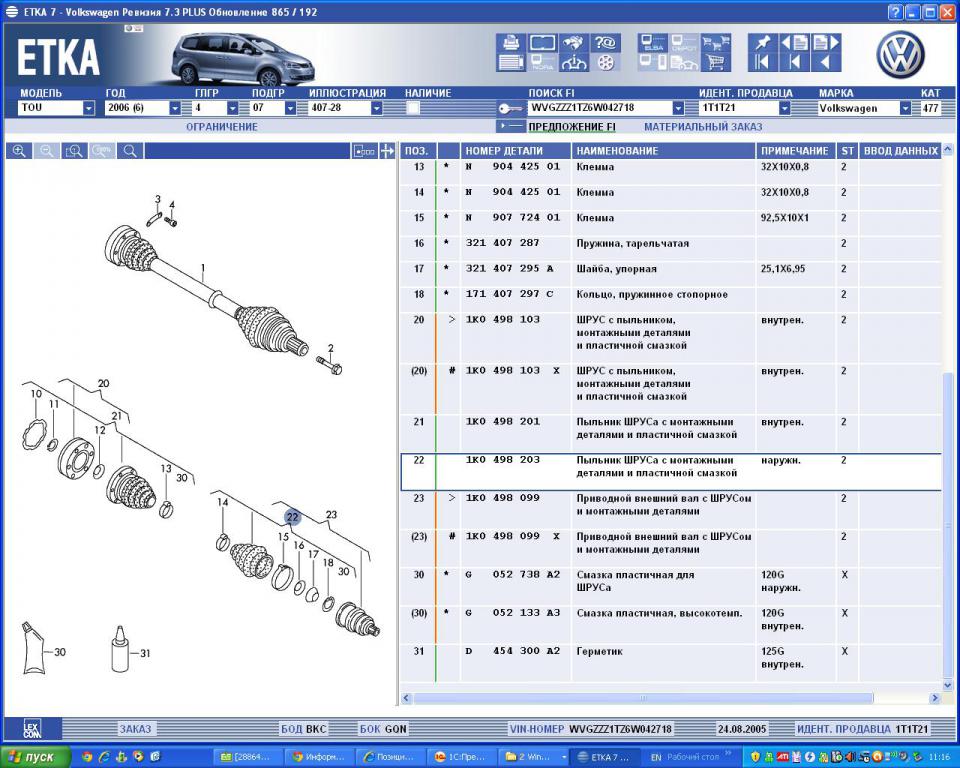Image resolution: width=960 pixels, height=768 pixels.
Task: Click the pushpin icon
Action: pos(762,42)
